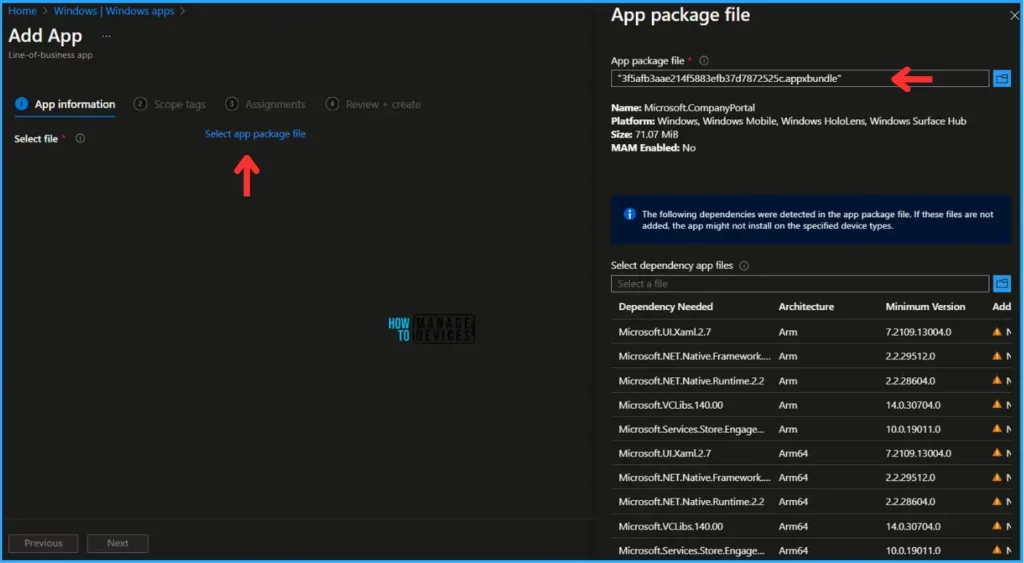Click the info icon in dependencies banner
Image resolution: width=1024 pixels, height=563 pixels.
point(630,214)
